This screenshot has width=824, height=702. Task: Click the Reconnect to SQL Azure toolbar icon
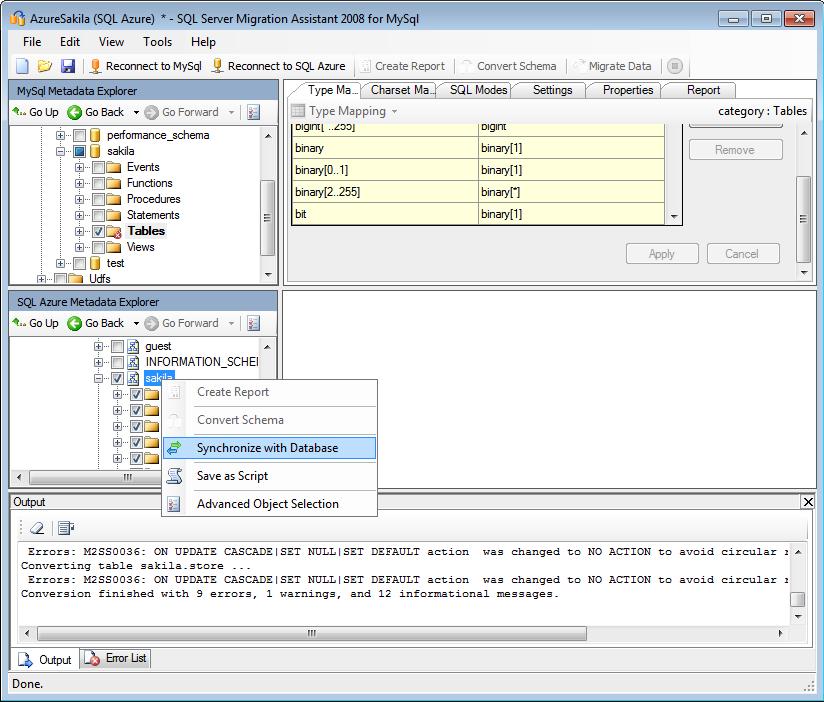[218, 65]
